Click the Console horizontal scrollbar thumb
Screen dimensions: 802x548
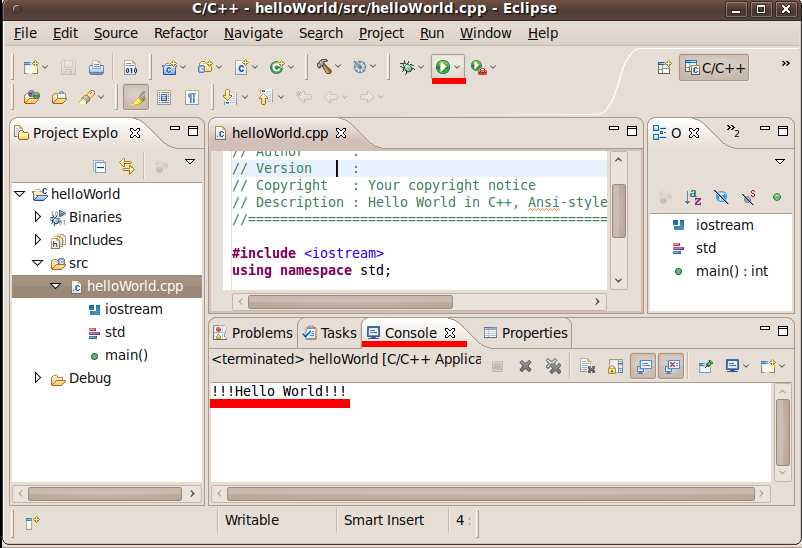[x=491, y=494]
